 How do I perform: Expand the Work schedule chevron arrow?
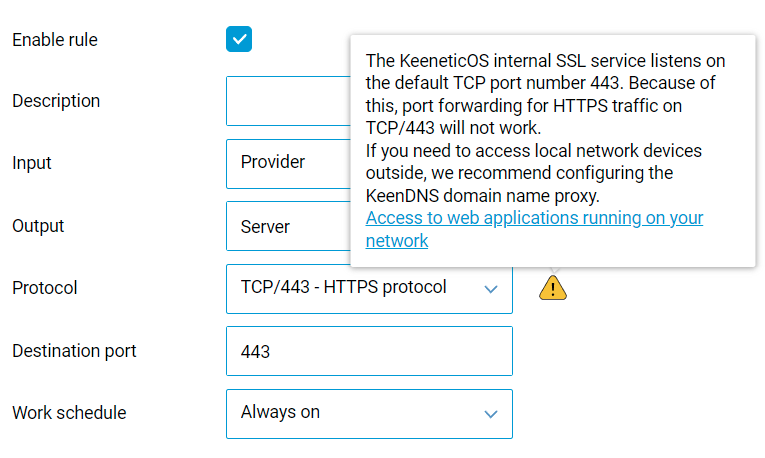coord(491,414)
